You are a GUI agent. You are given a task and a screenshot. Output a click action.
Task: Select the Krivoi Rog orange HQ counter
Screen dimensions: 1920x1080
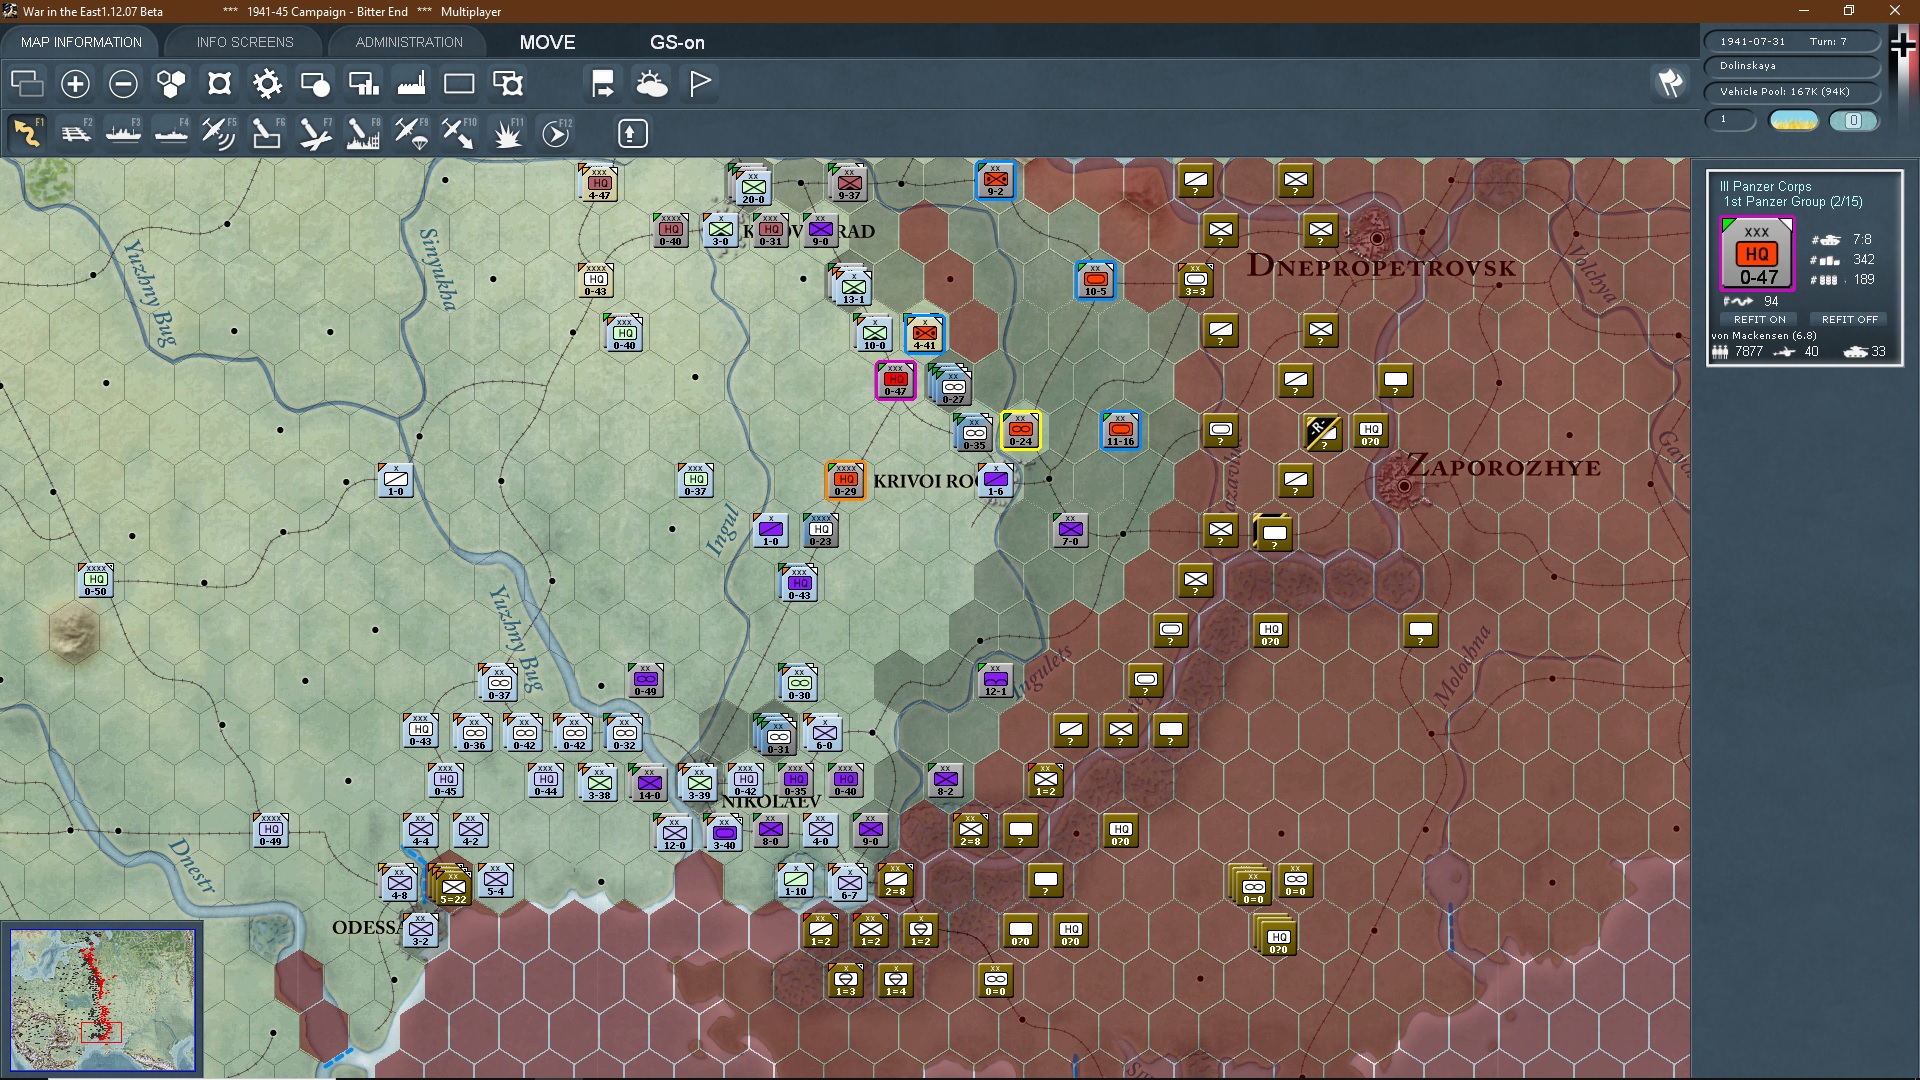click(x=845, y=480)
